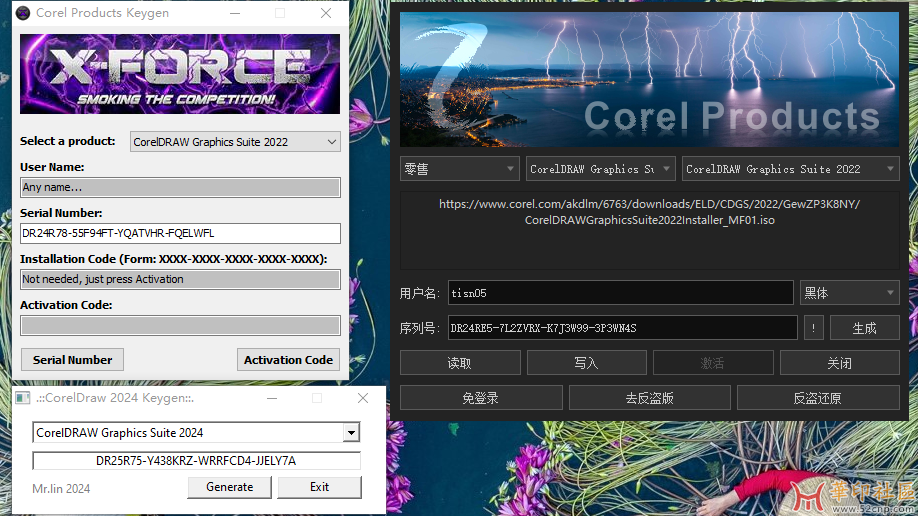Viewport: 918px width, 516px height.
Task: Click the Corel Products lightning banner
Action: click(x=649, y=80)
